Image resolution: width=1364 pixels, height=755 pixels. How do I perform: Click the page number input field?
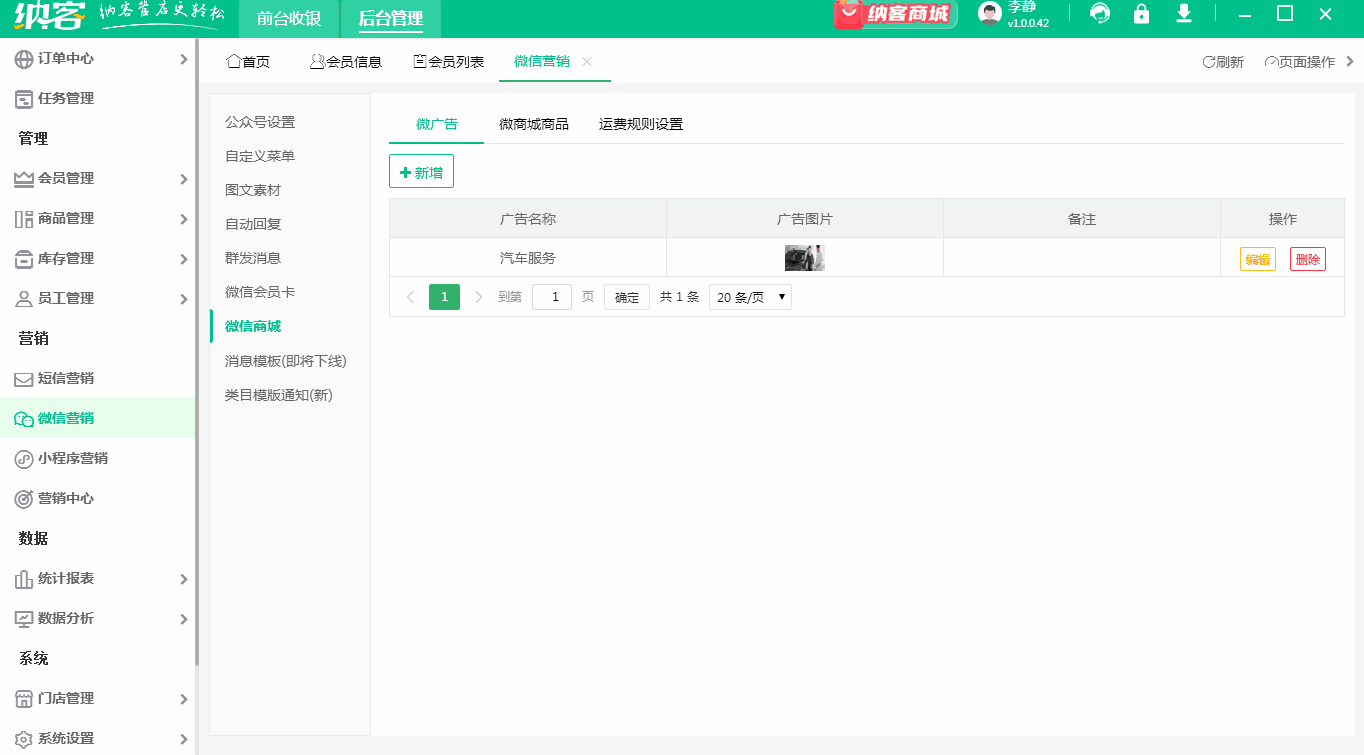pos(552,296)
